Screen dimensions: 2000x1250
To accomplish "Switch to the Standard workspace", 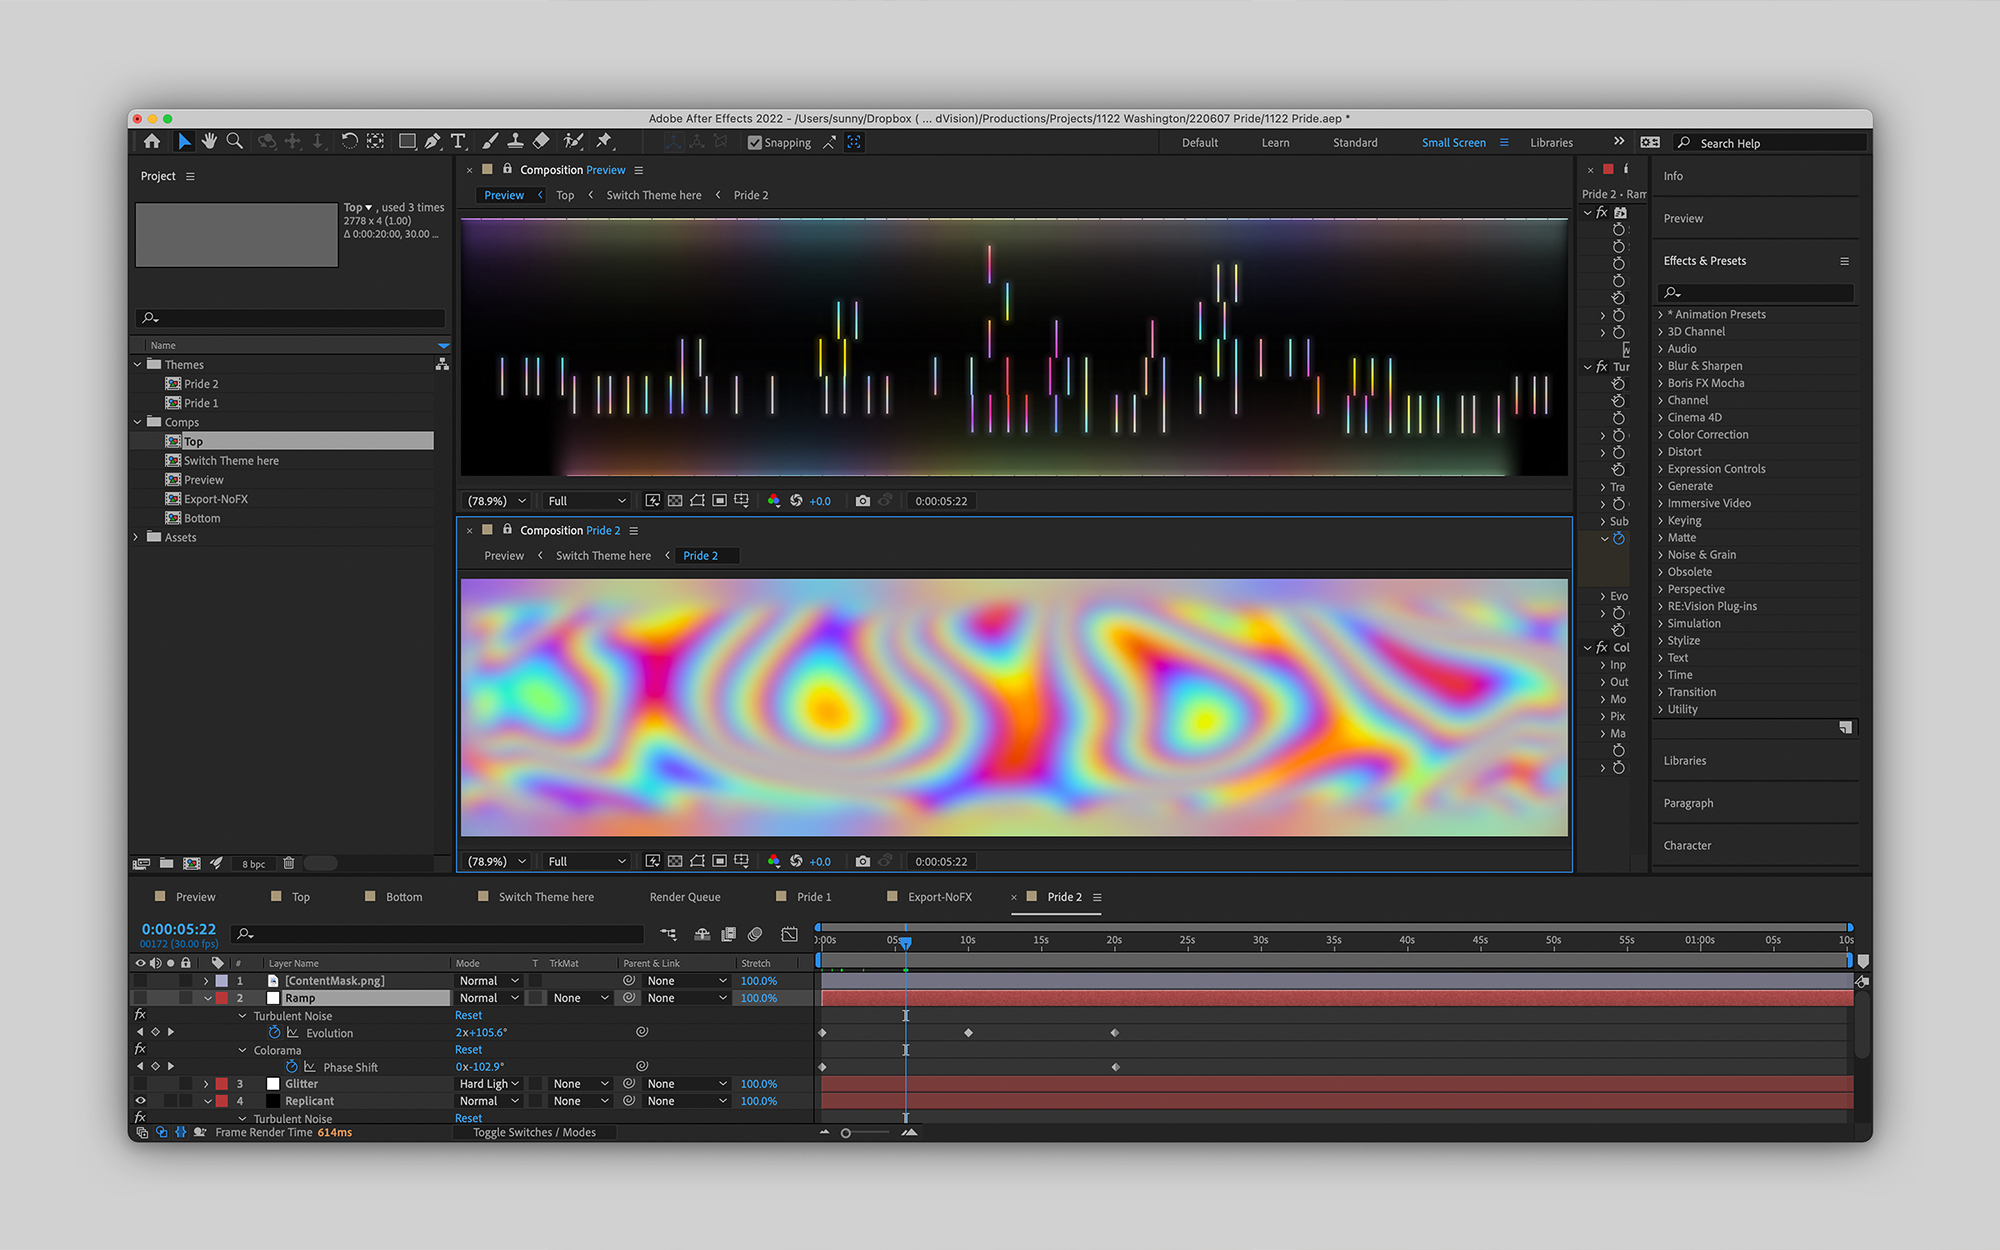I will pos(1354,143).
